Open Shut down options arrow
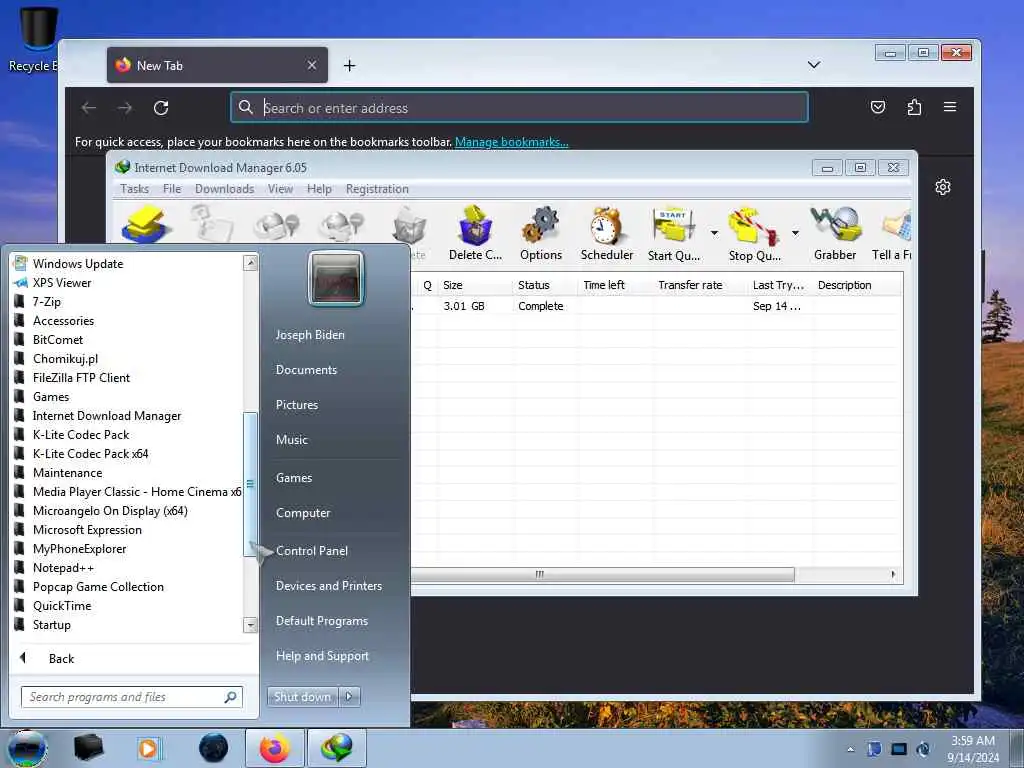Image resolution: width=1024 pixels, height=768 pixels. pyautogui.click(x=349, y=697)
